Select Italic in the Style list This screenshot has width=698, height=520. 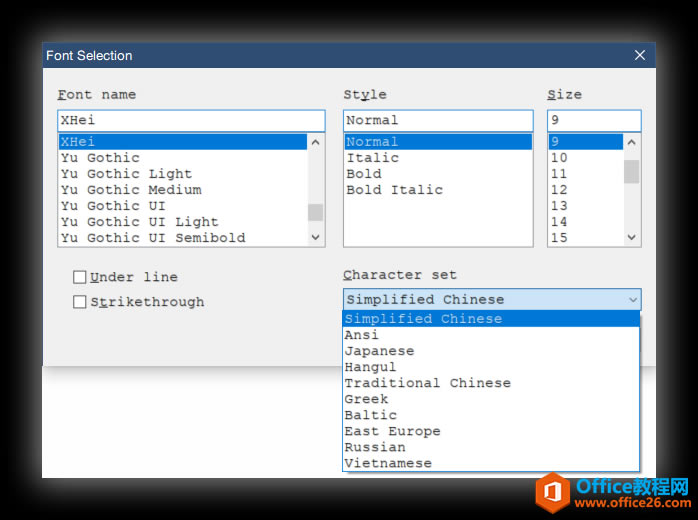(372, 158)
